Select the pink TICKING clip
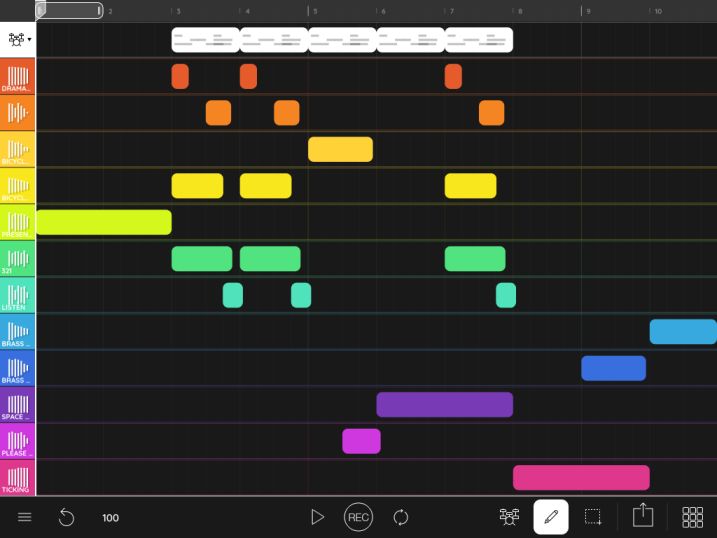 coord(581,478)
